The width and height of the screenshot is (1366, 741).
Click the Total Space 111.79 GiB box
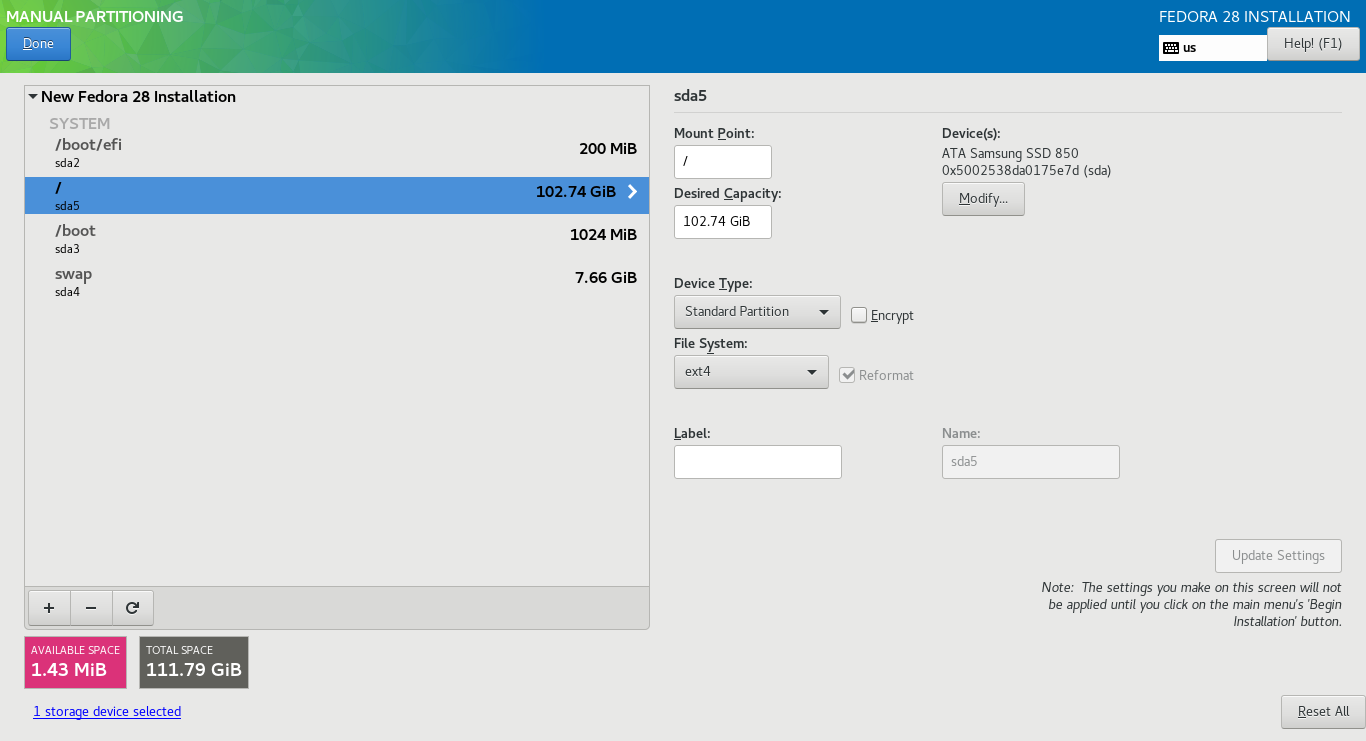click(x=194, y=662)
